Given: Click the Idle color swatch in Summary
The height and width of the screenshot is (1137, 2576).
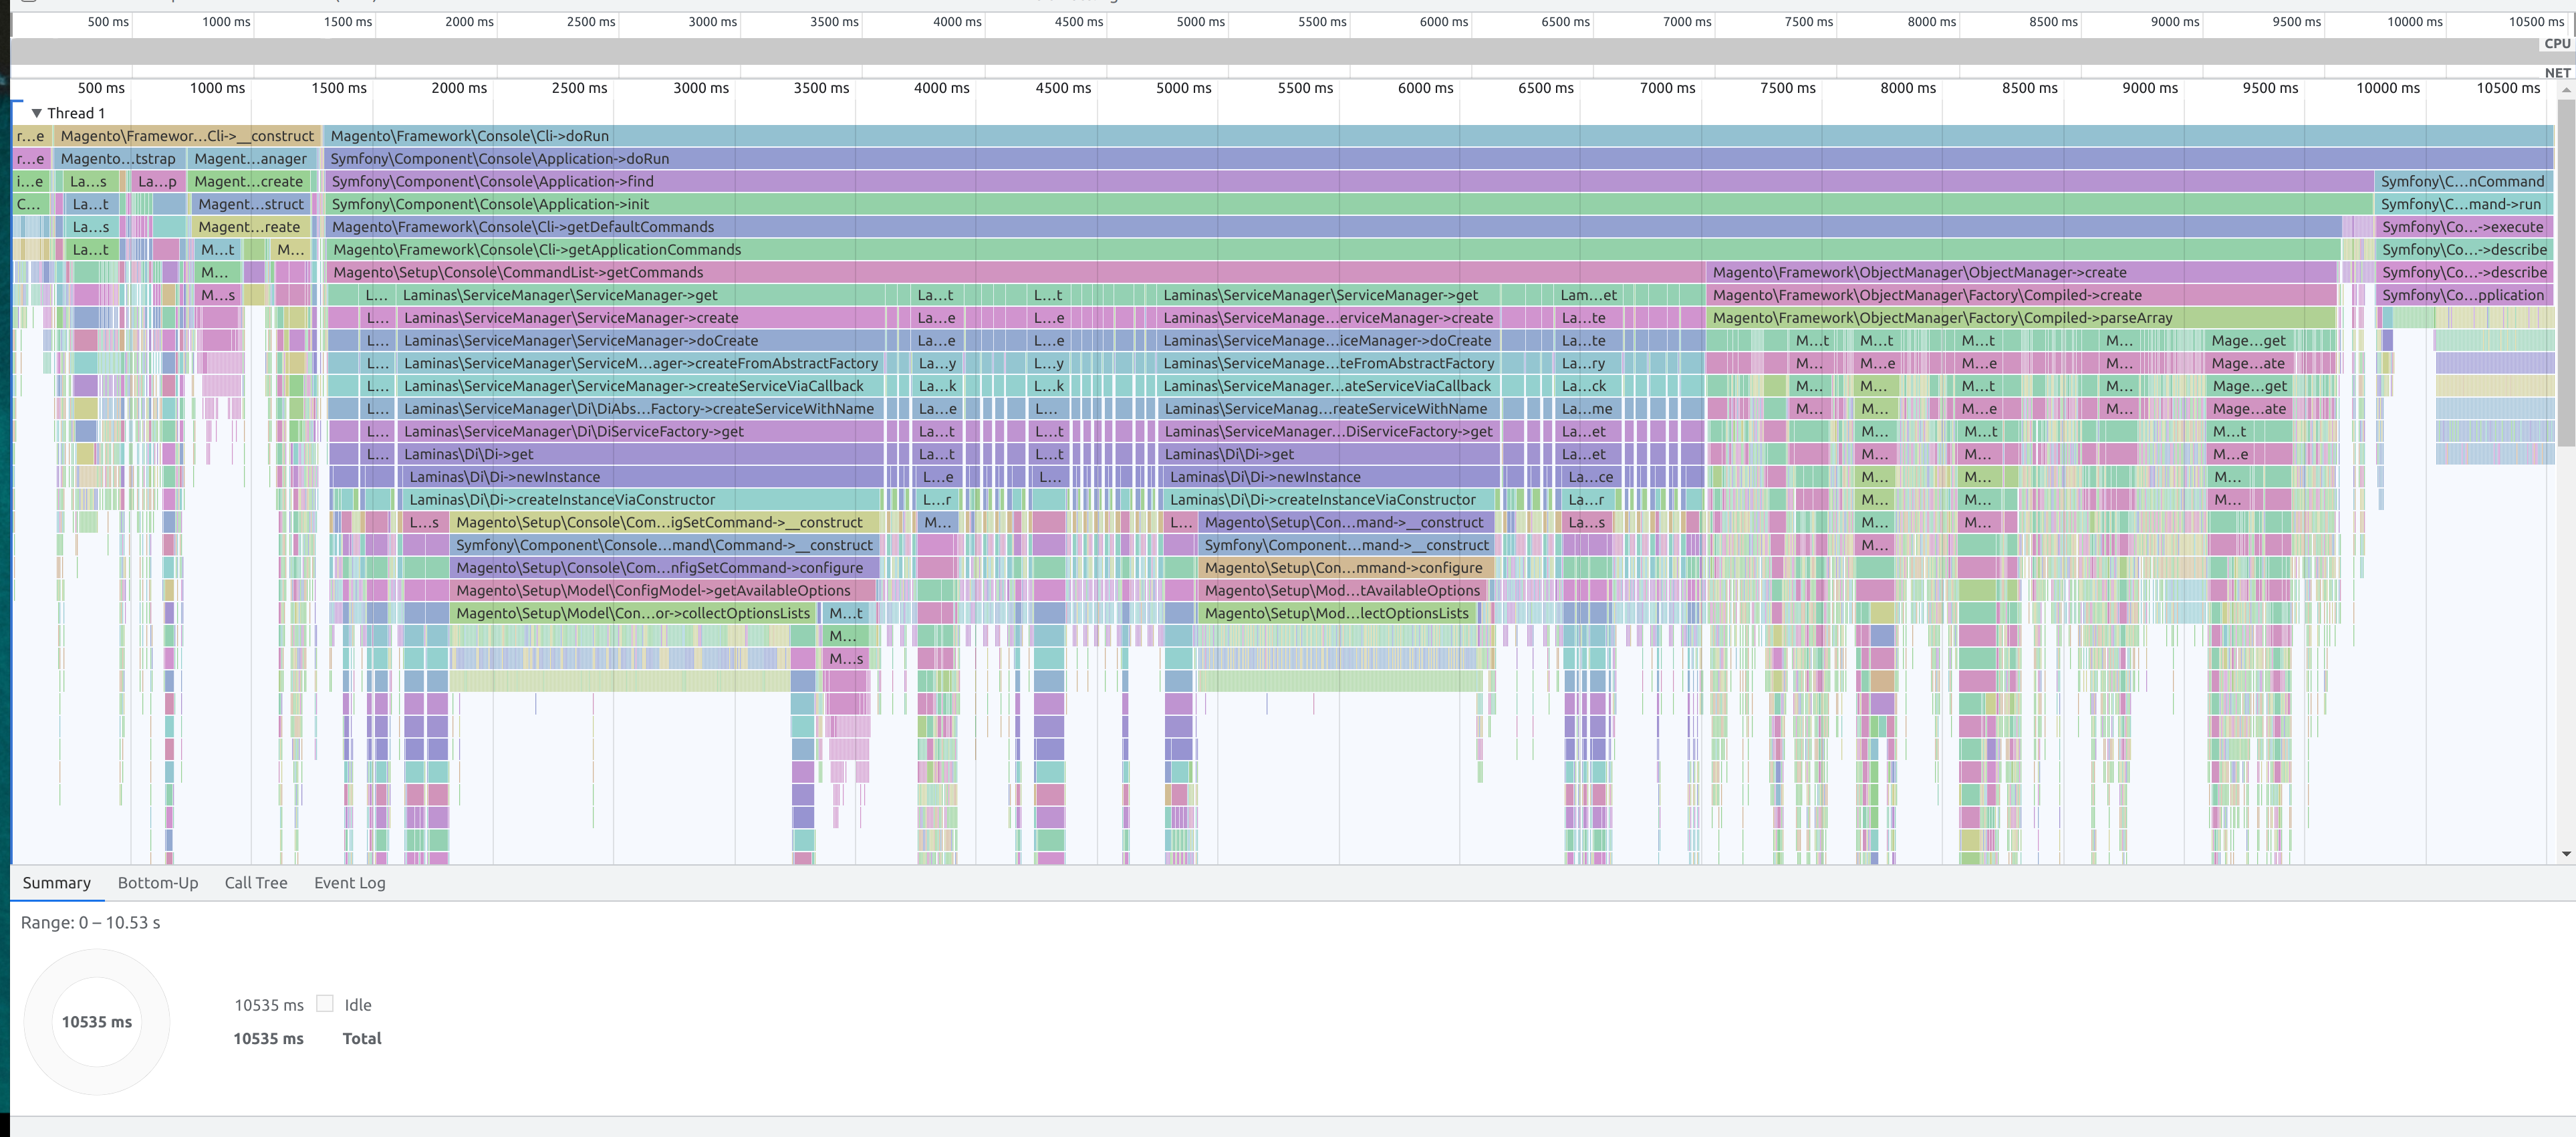Looking at the screenshot, I should [x=325, y=1003].
